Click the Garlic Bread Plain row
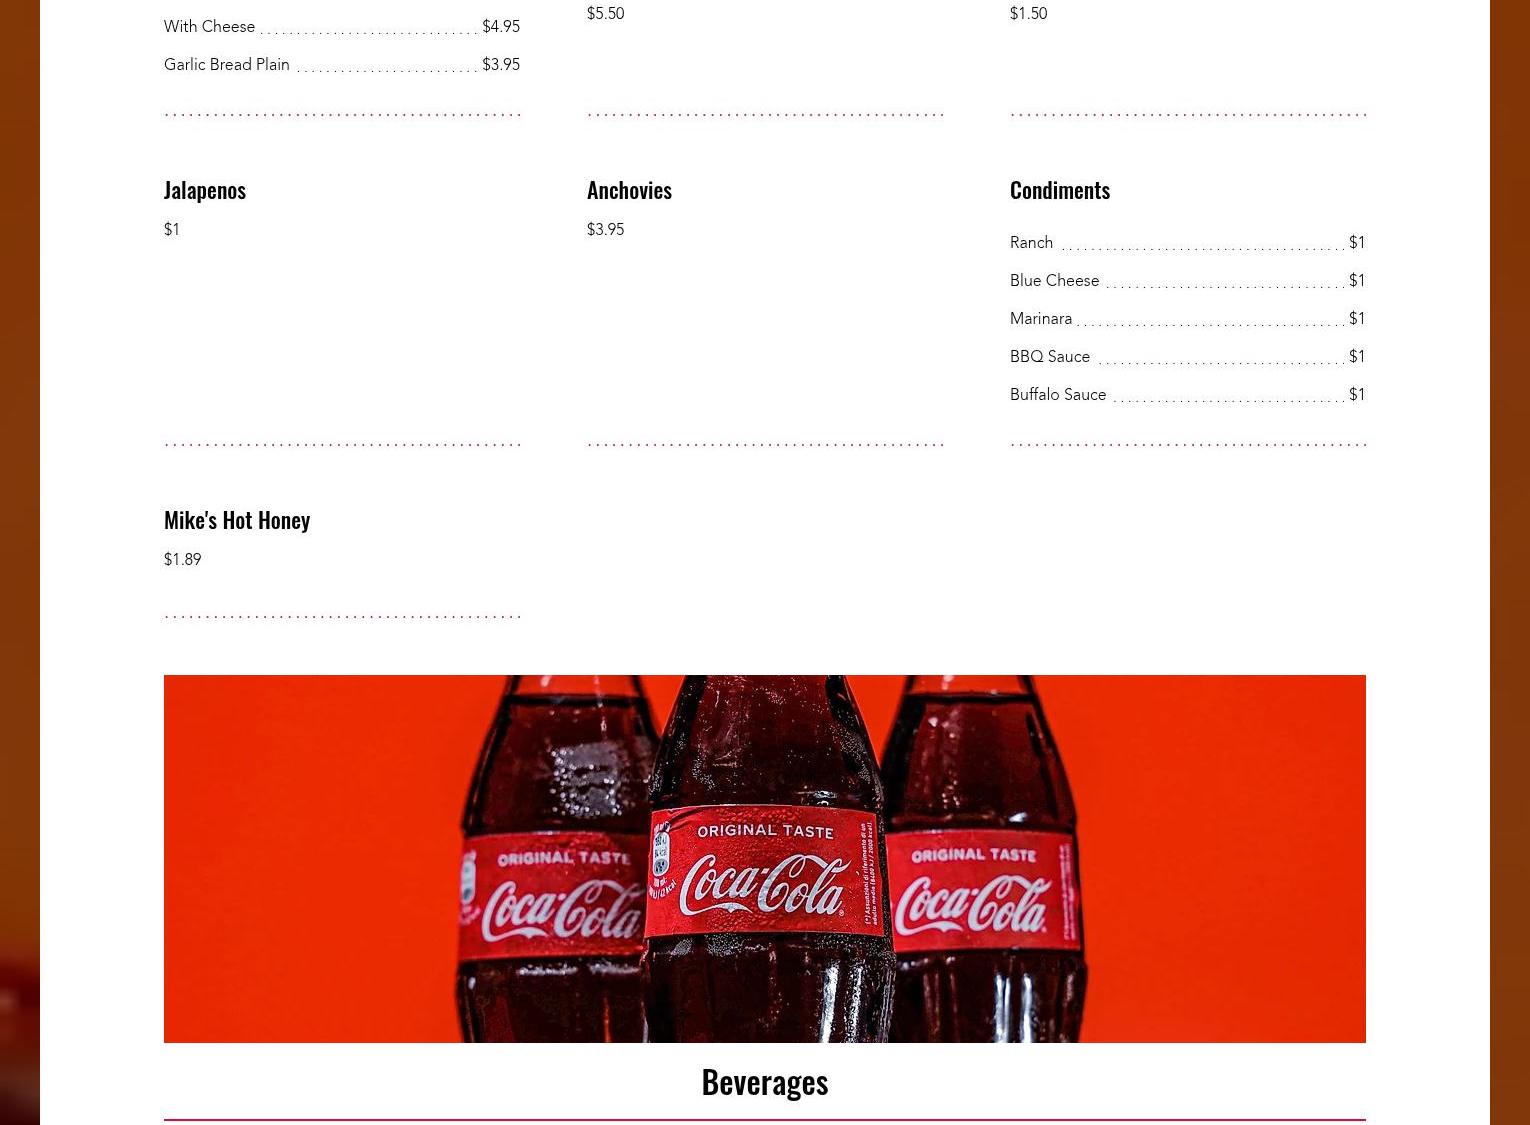 click(x=342, y=64)
